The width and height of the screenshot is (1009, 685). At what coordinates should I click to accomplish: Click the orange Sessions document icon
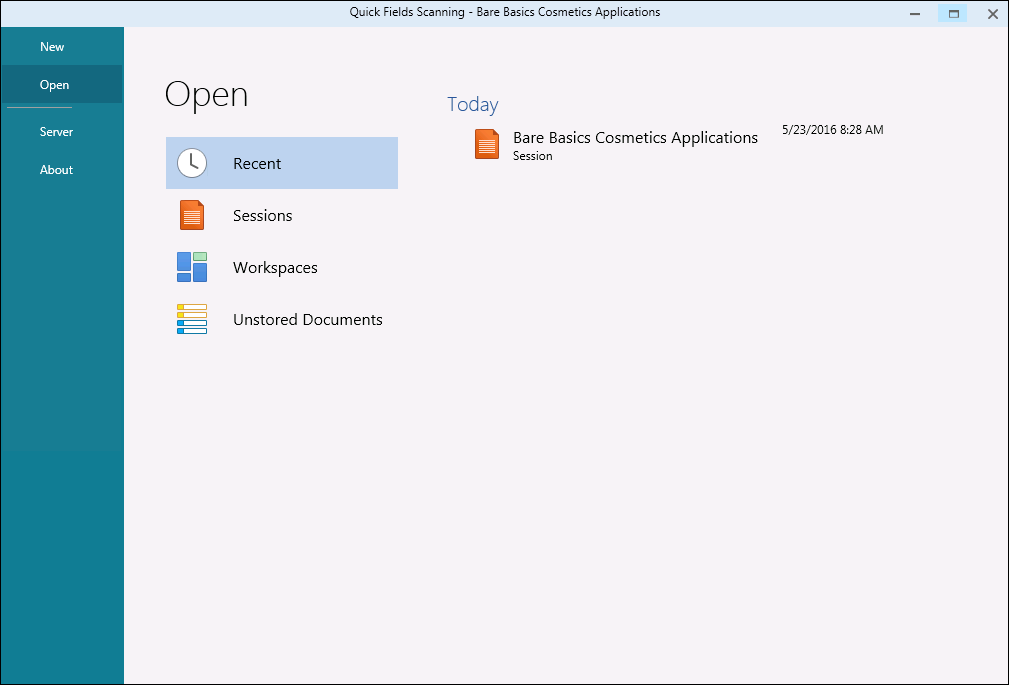192,215
